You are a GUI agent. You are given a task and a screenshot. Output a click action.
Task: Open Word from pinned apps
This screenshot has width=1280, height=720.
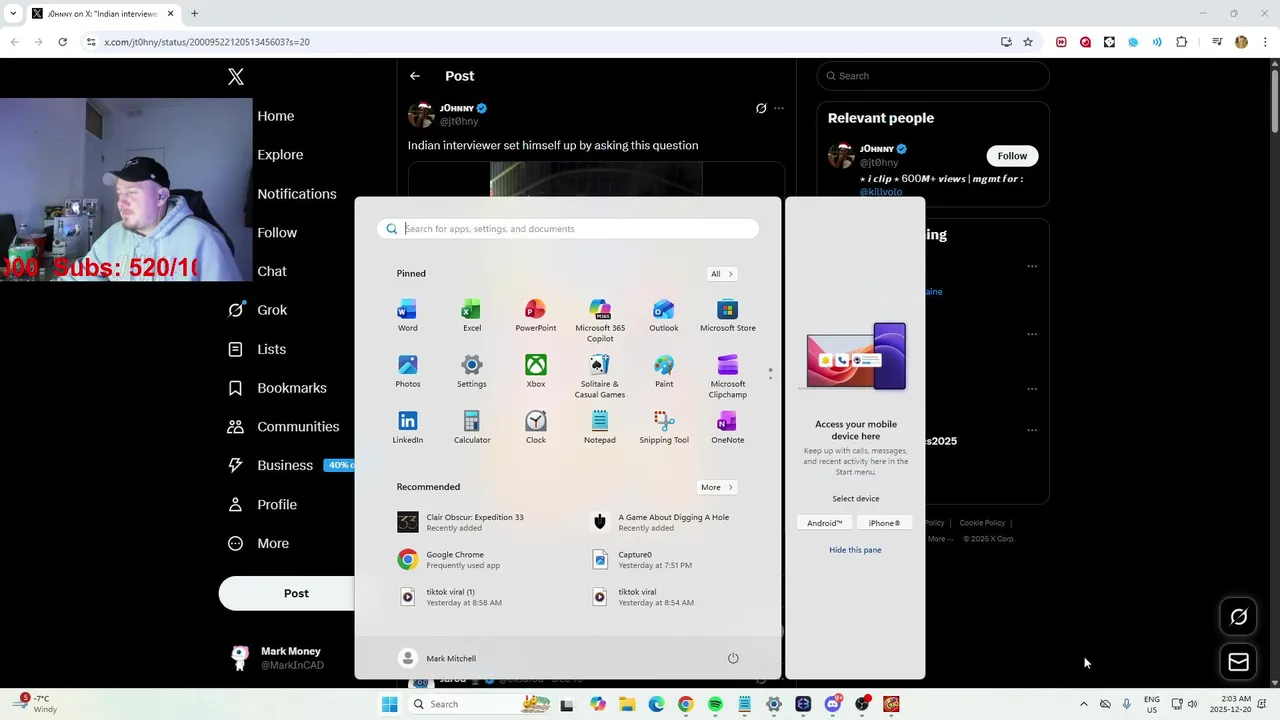408,315
